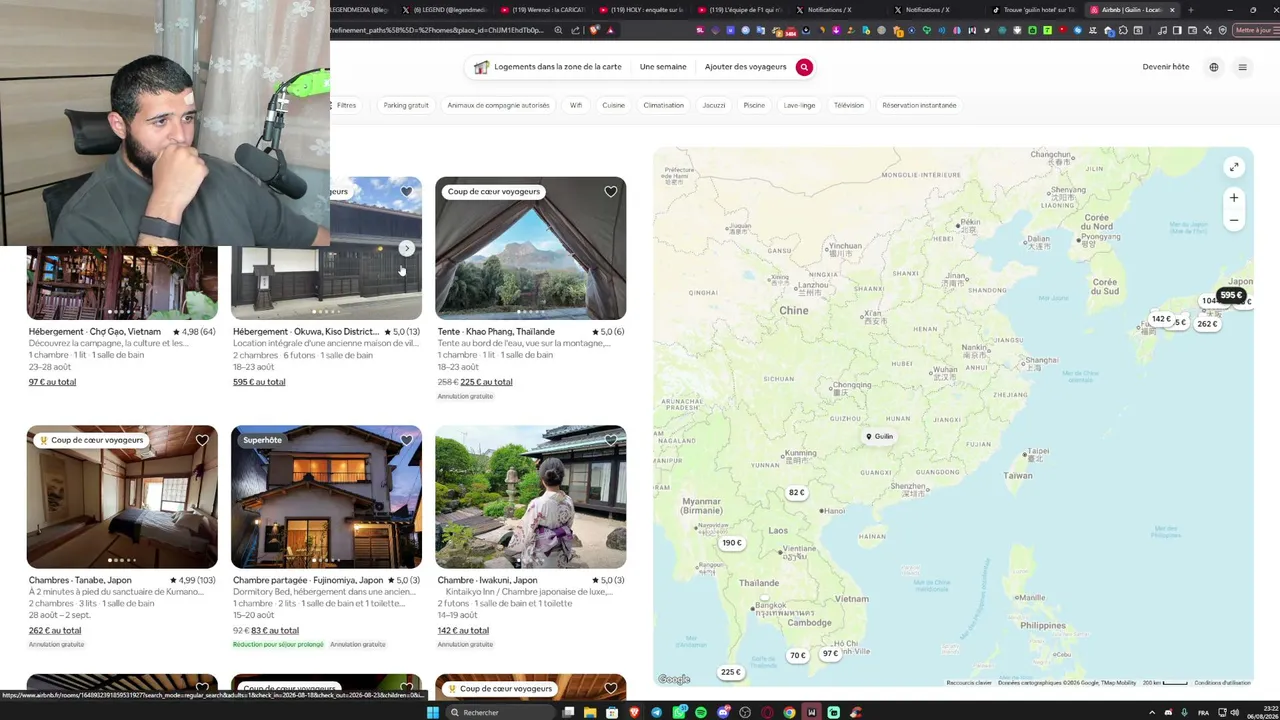Enable the Piscine filter chip

[x=754, y=105]
